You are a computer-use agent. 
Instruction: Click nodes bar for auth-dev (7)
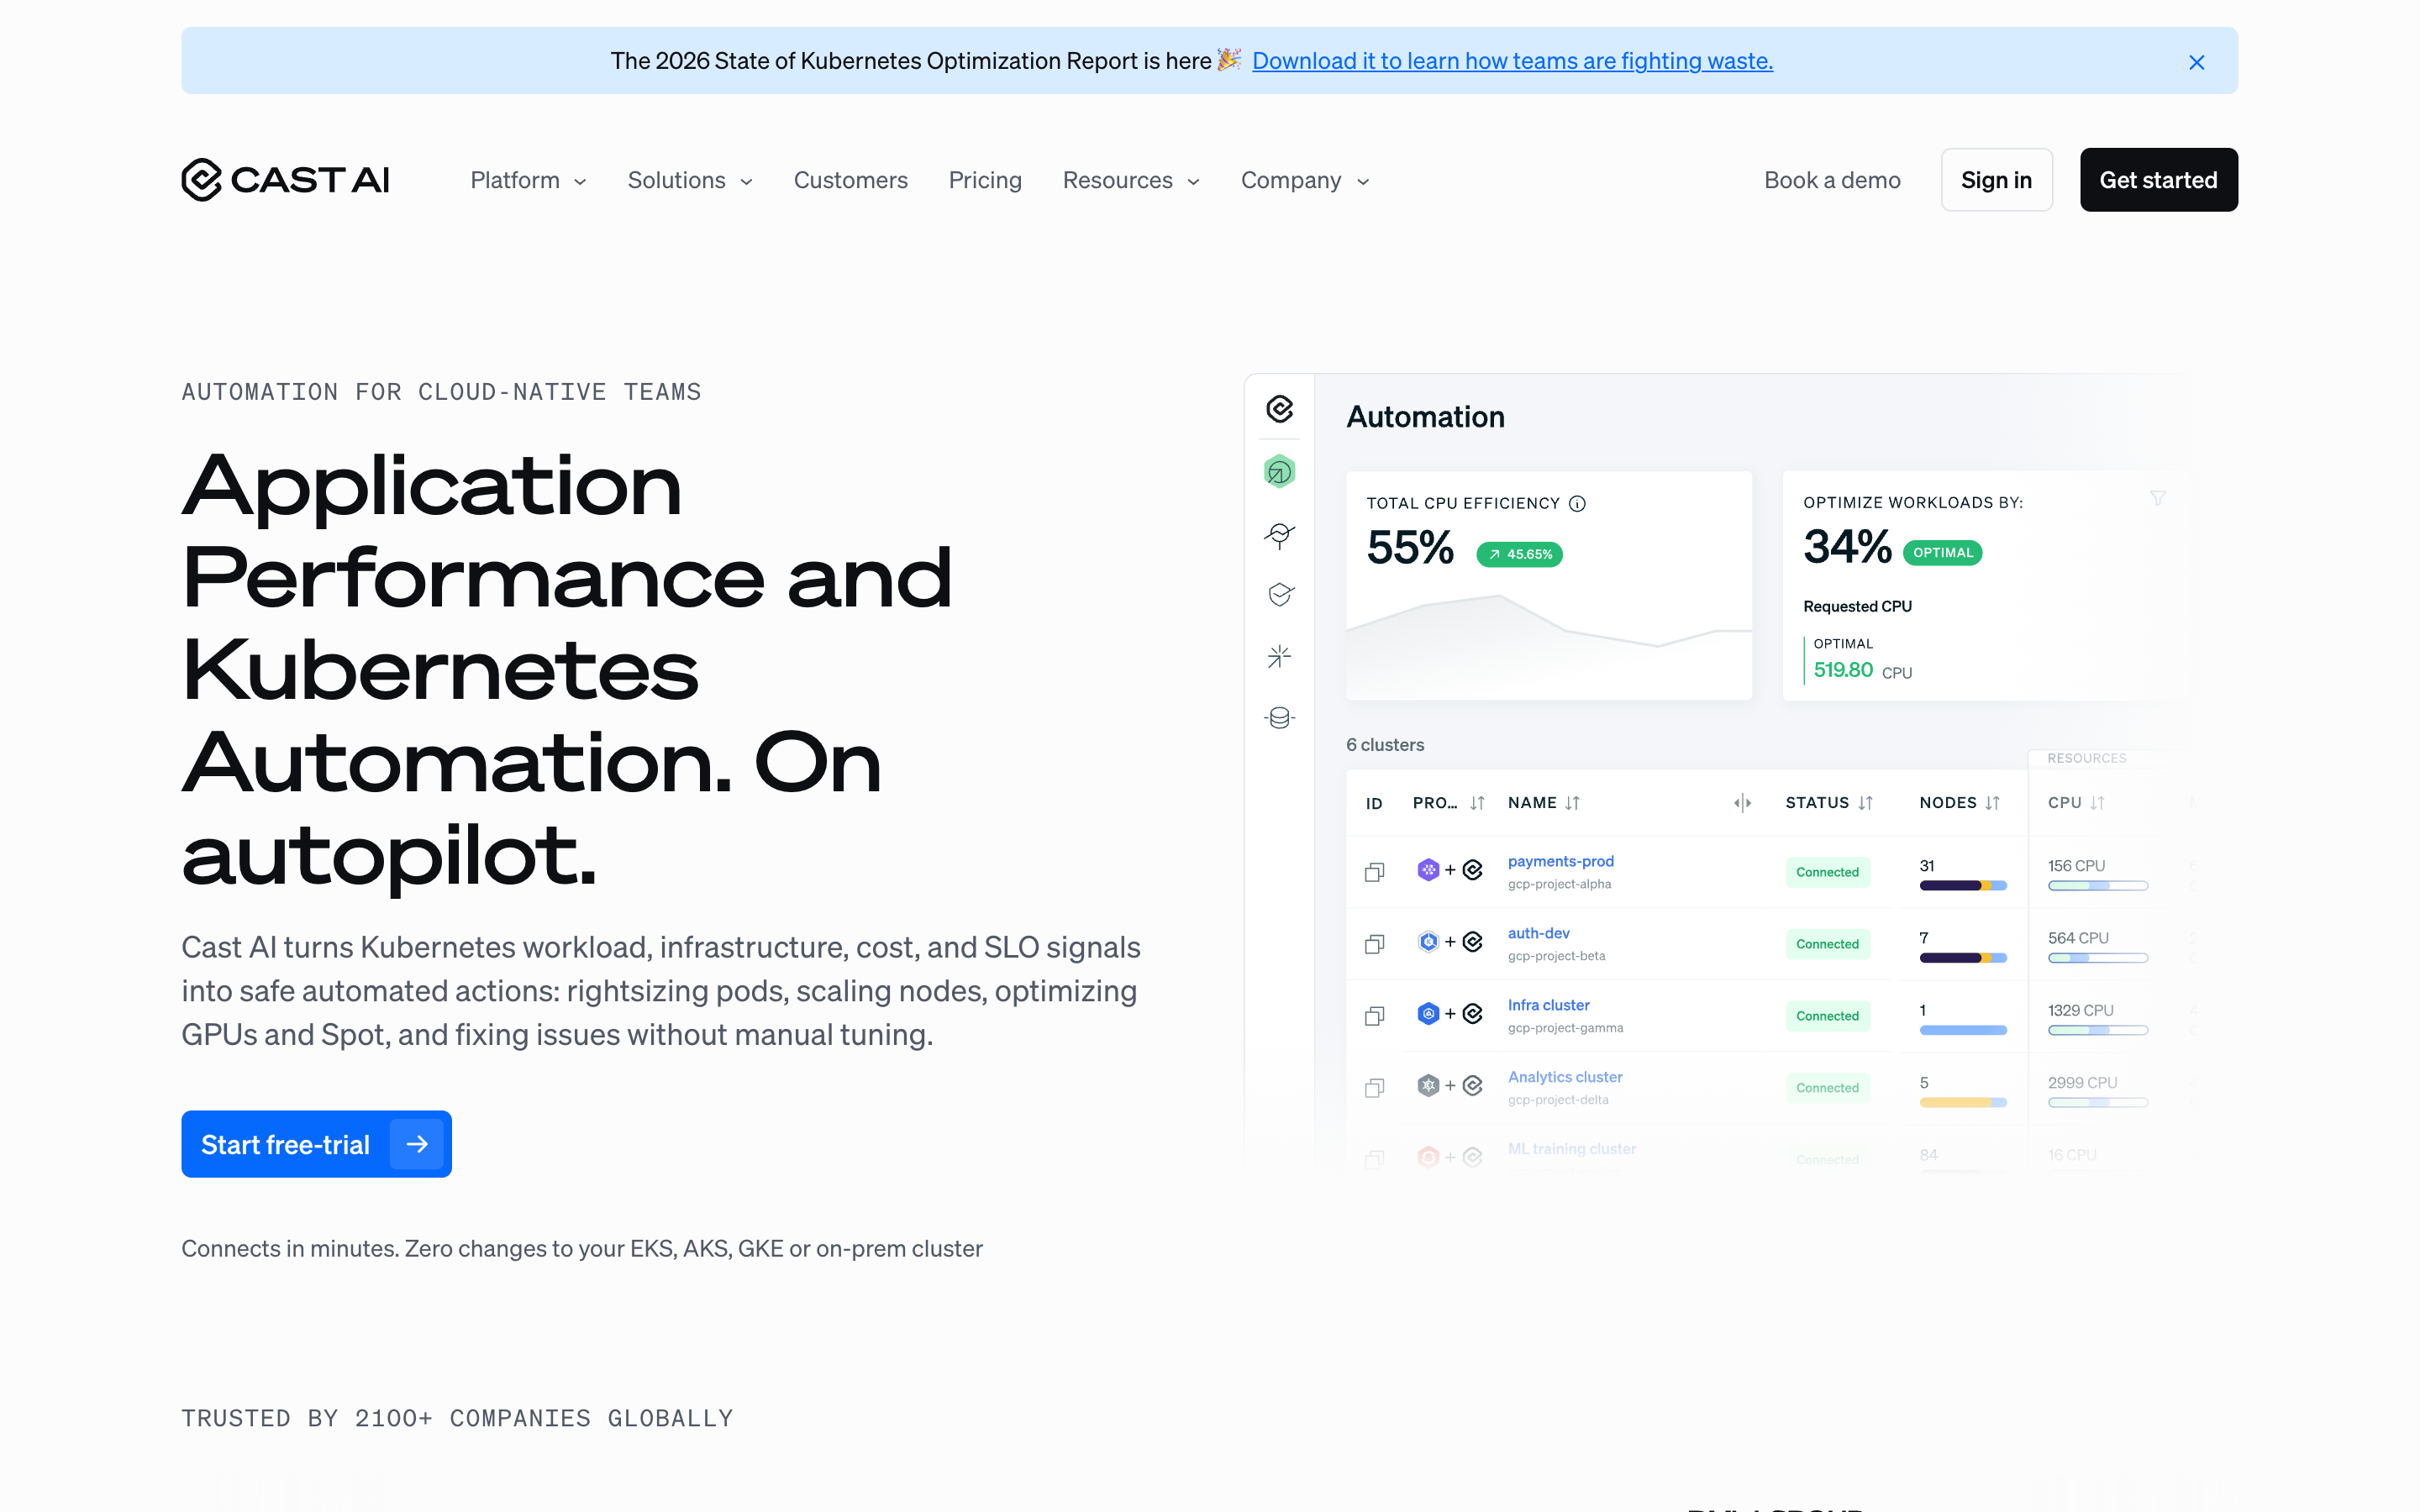tap(1963, 958)
